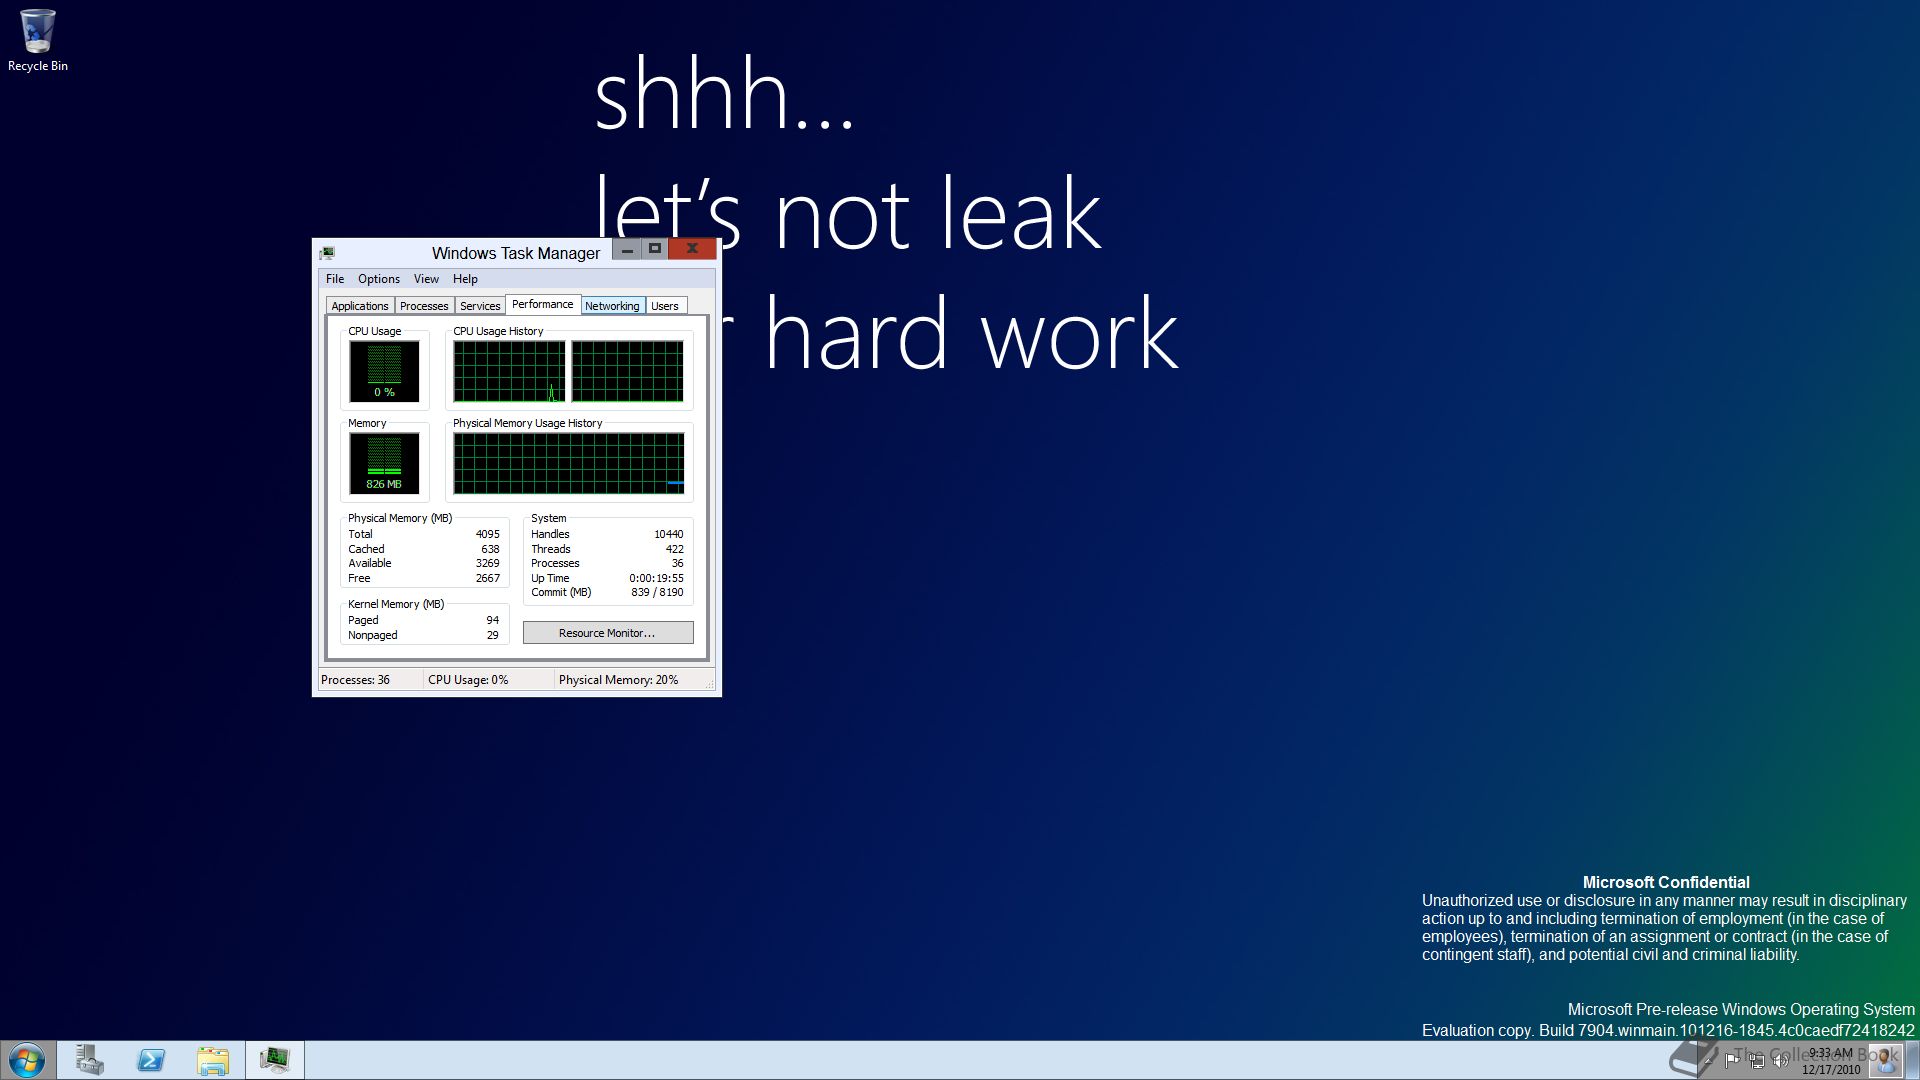Click the second CPU Usage History graph

coord(627,371)
